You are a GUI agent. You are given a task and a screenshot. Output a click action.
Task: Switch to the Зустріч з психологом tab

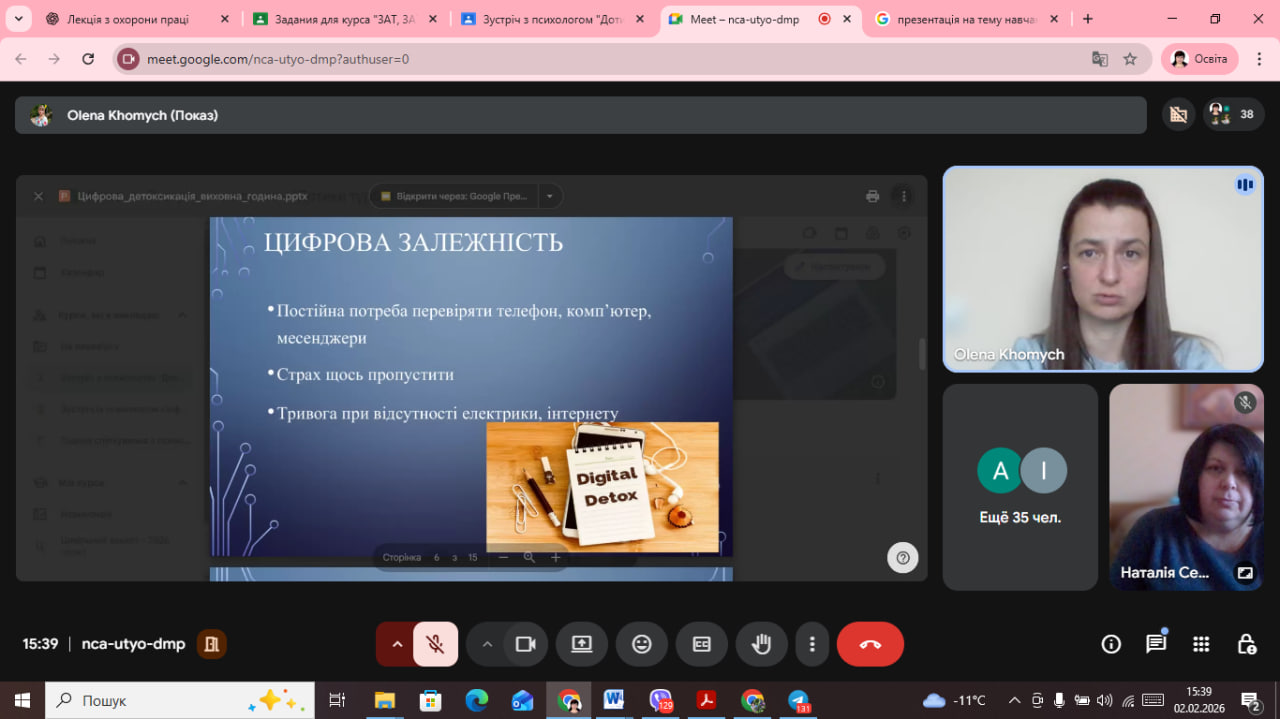(x=545, y=19)
